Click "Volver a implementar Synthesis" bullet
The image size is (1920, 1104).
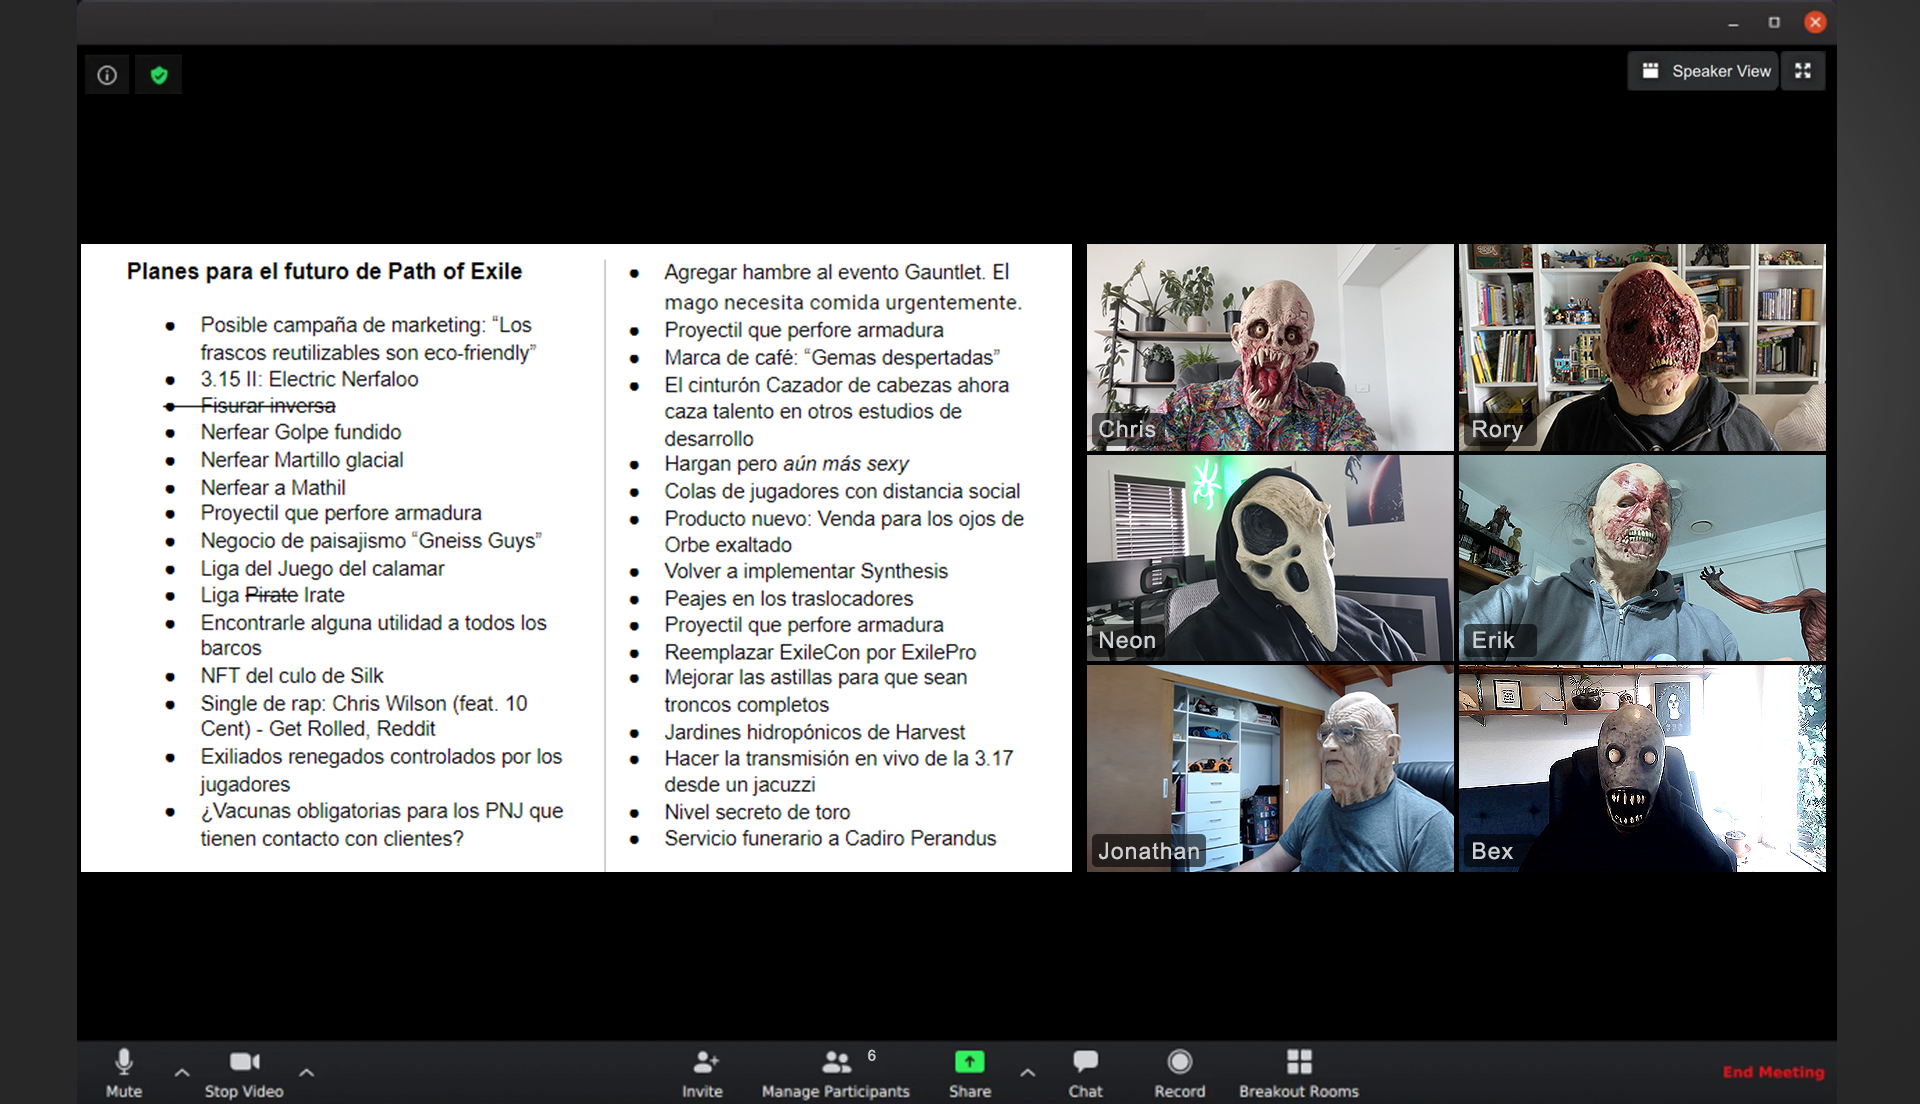pyautogui.click(x=806, y=571)
